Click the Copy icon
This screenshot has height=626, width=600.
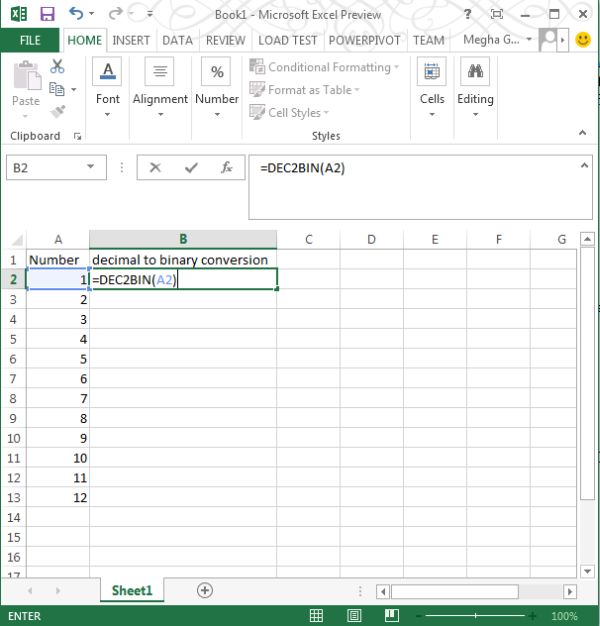coord(56,89)
